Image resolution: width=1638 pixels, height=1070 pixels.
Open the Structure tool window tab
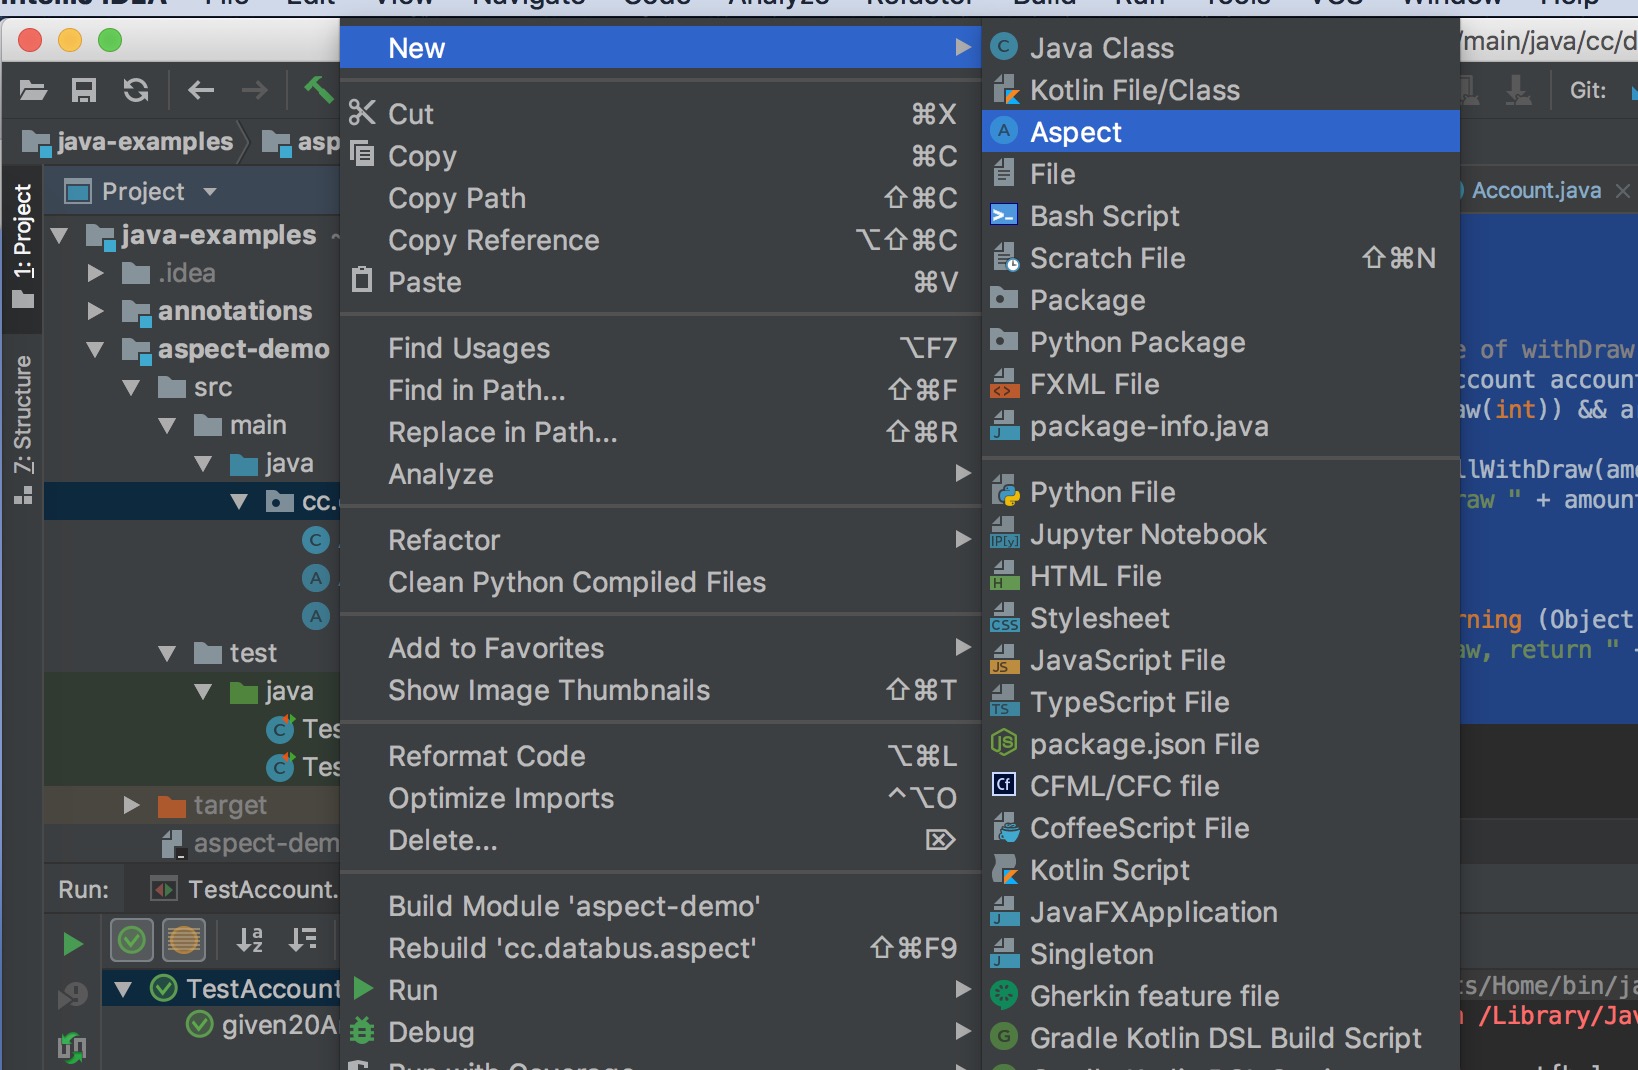point(22,415)
